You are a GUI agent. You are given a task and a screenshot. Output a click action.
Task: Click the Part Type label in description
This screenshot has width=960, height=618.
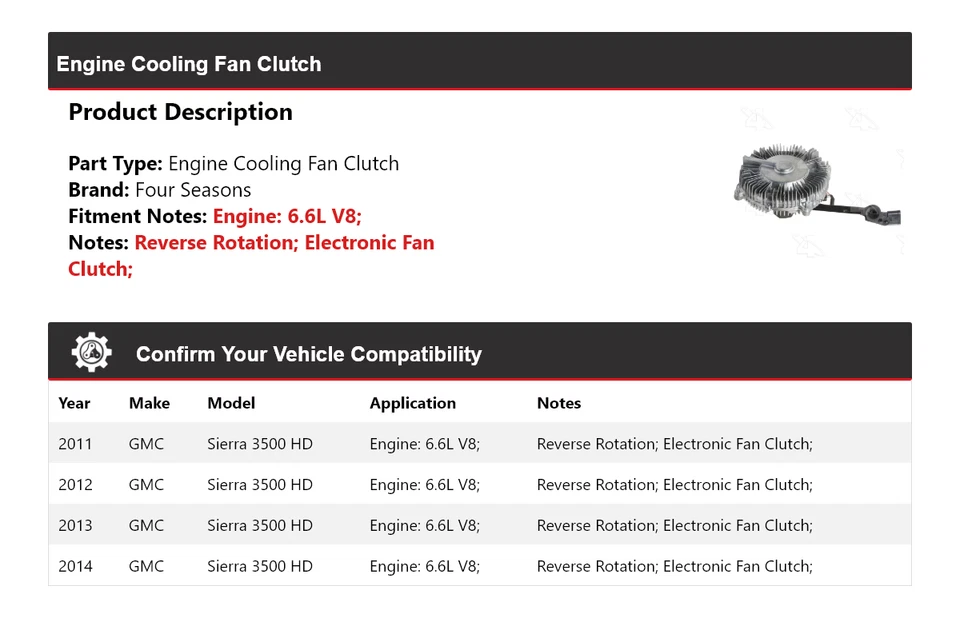click(115, 164)
